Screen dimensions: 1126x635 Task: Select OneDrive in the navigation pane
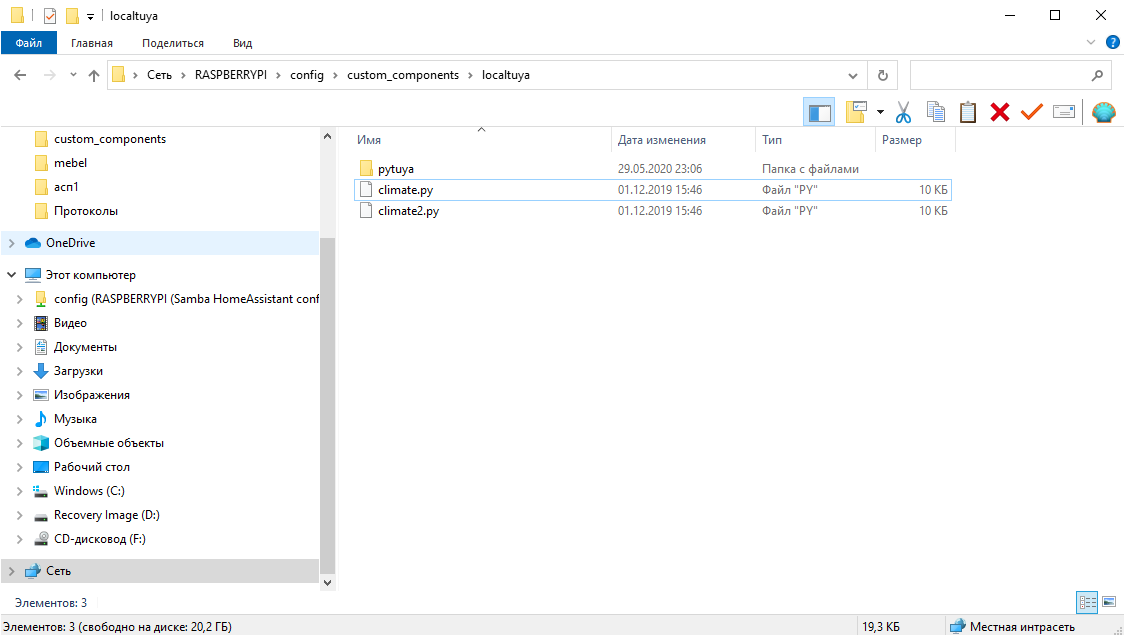(70, 243)
